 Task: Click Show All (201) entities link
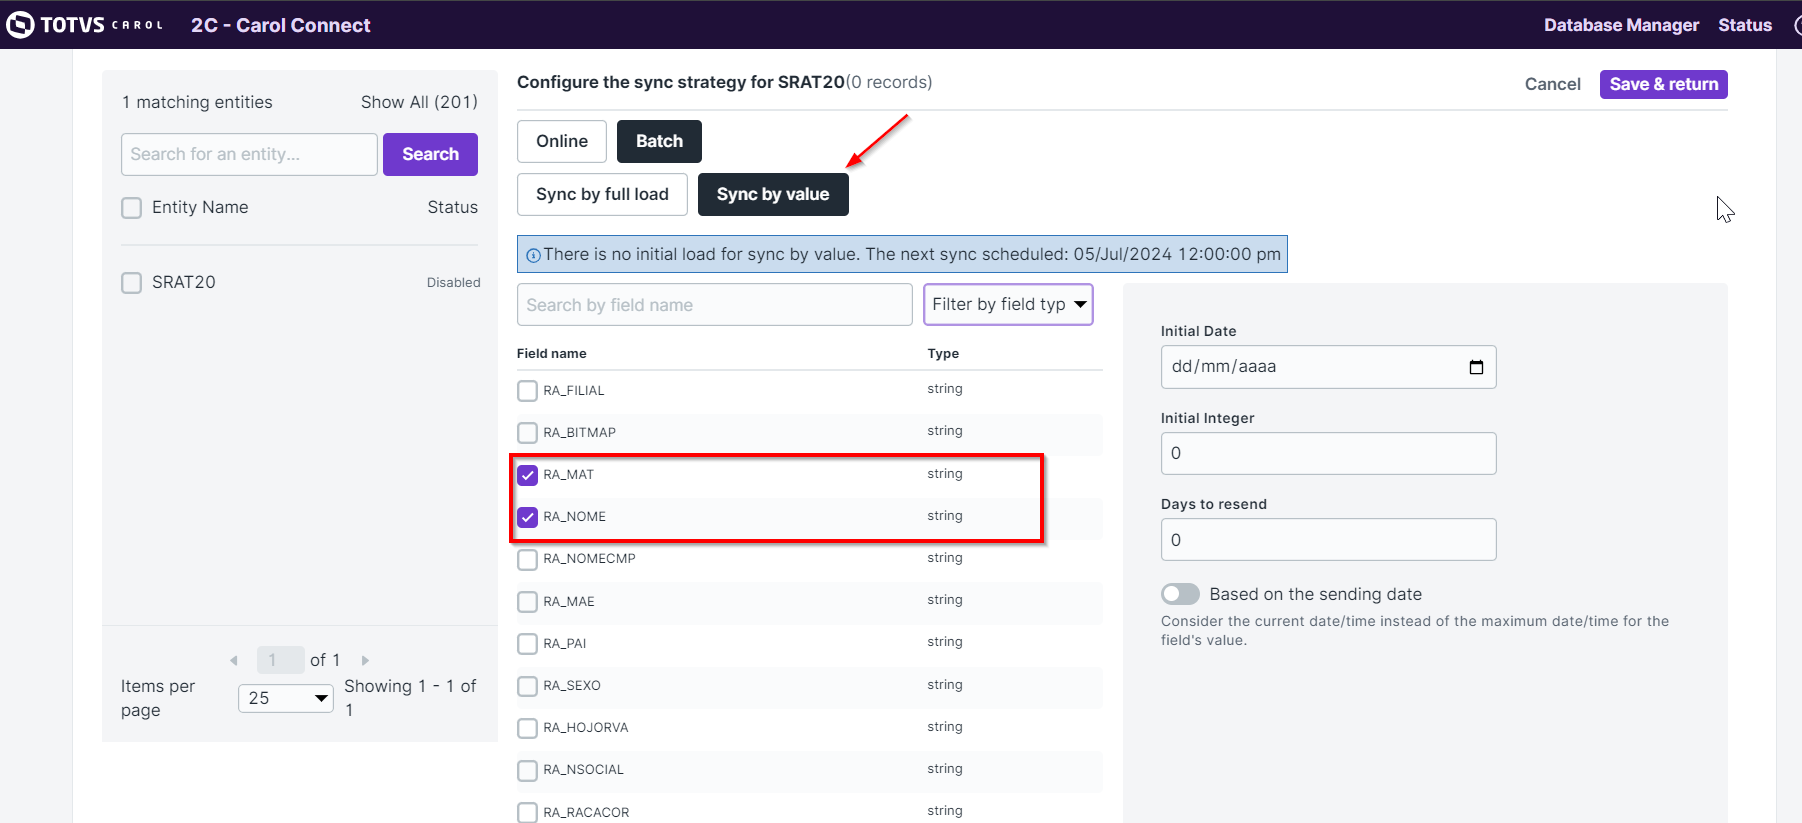pos(419,102)
